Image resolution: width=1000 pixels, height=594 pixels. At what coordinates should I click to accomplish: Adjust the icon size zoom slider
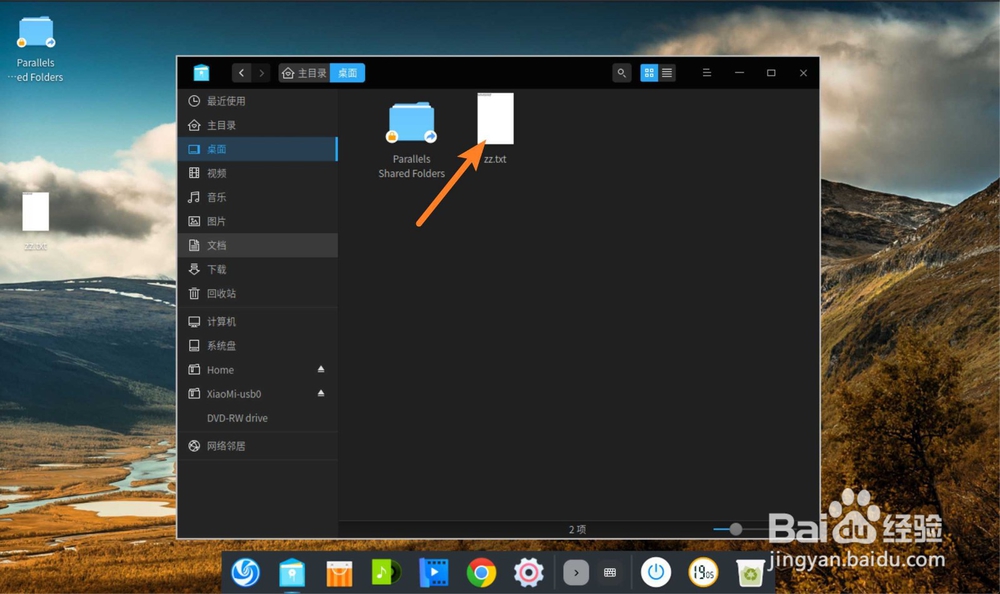tap(735, 529)
